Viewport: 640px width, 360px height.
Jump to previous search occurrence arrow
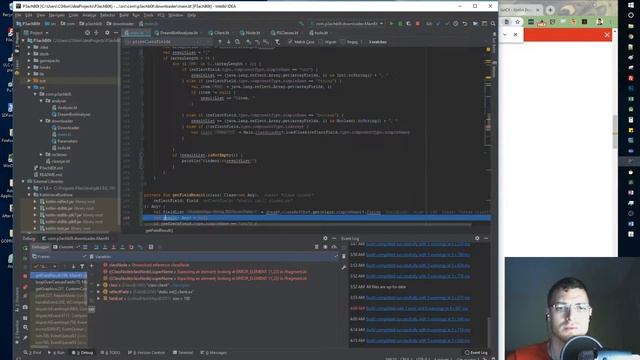pyautogui.click(x=220, y=42)
